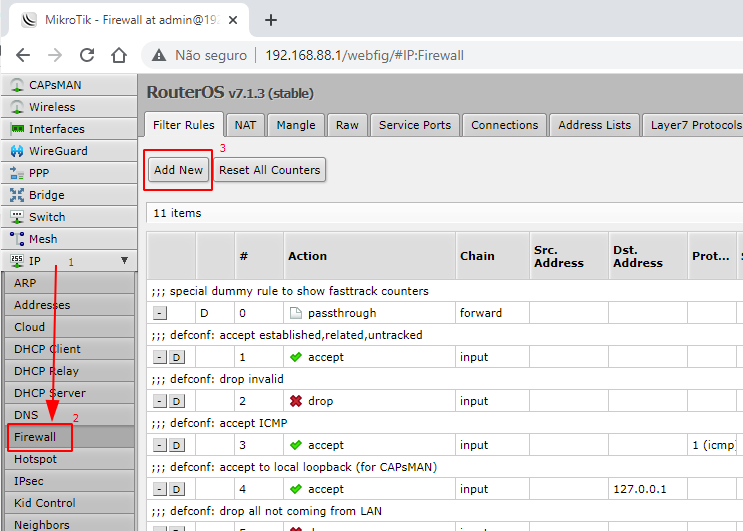This screenshot has width=743, height=531.
Task: Open the Mangle tab
Action: (296, 125)
